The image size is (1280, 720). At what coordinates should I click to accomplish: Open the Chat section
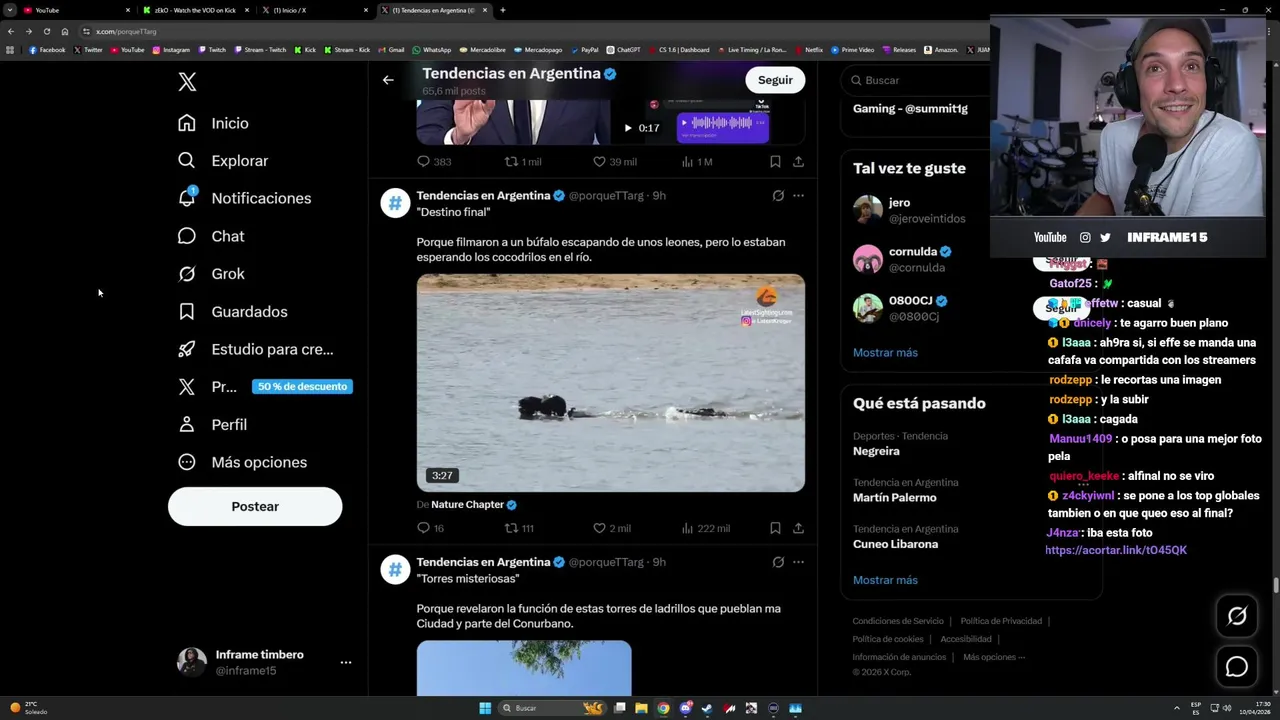(210, 236)
